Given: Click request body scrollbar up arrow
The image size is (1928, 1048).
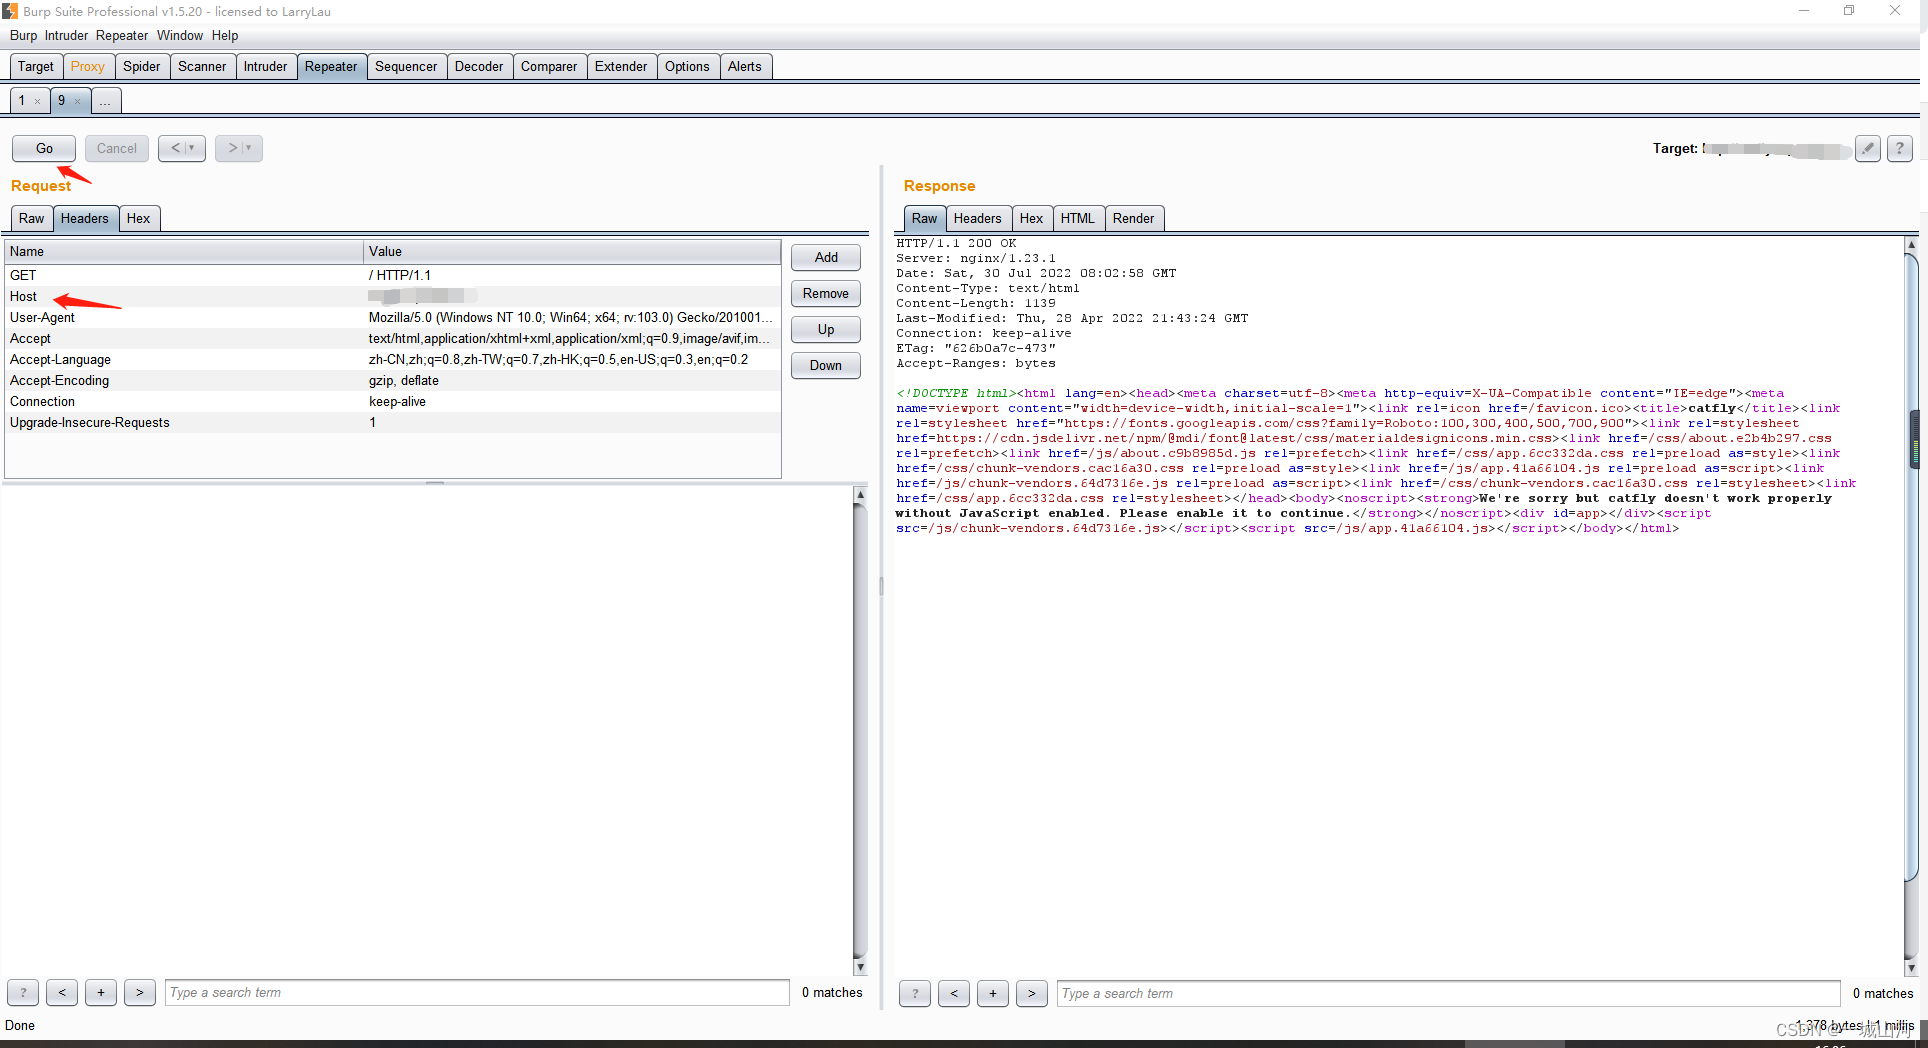Looking at the screenshot, I should tap(860, 495).
